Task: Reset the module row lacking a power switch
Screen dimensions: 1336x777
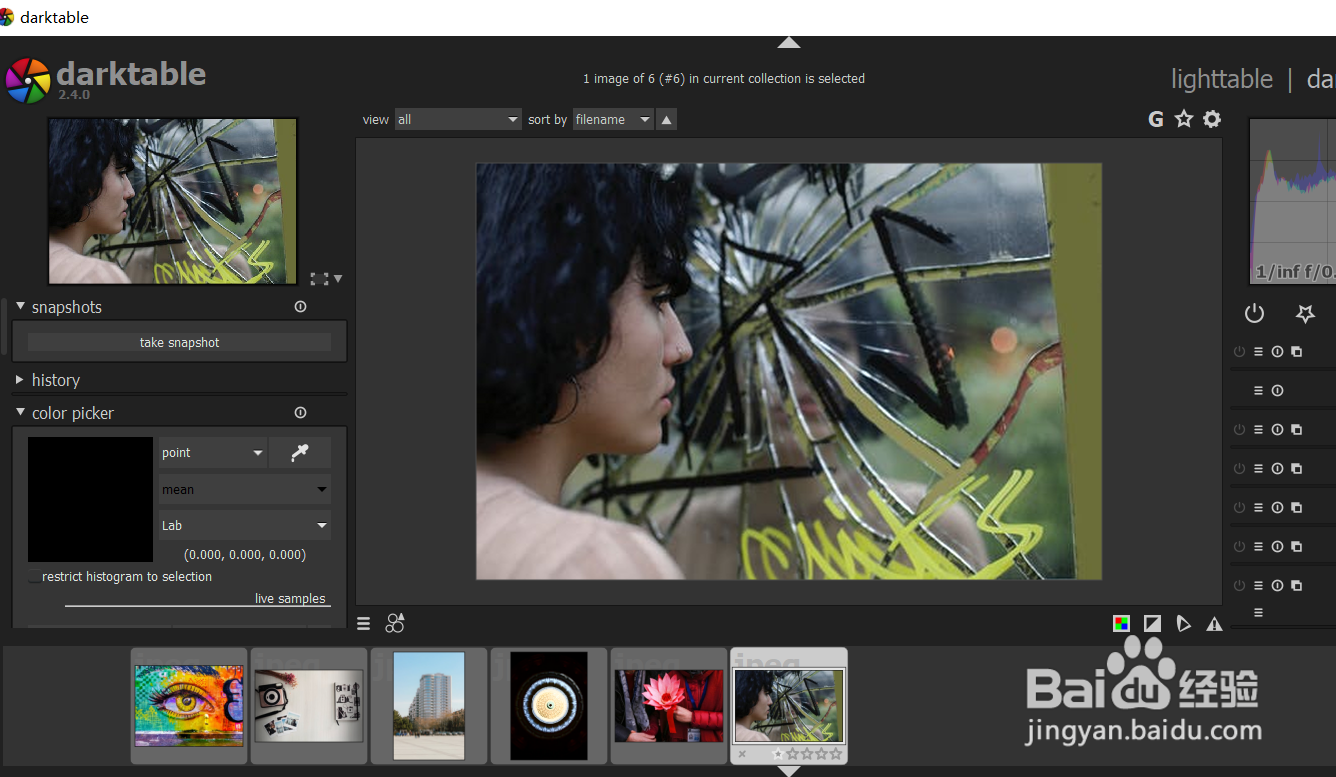Action: [x=1277, y=391]
